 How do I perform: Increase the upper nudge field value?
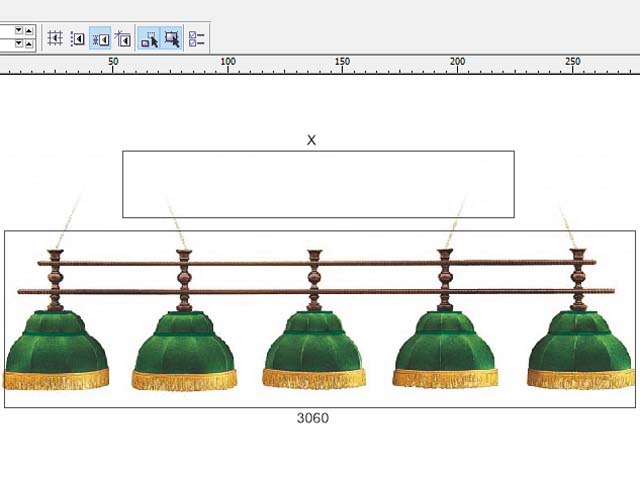[x=29, y=30]
